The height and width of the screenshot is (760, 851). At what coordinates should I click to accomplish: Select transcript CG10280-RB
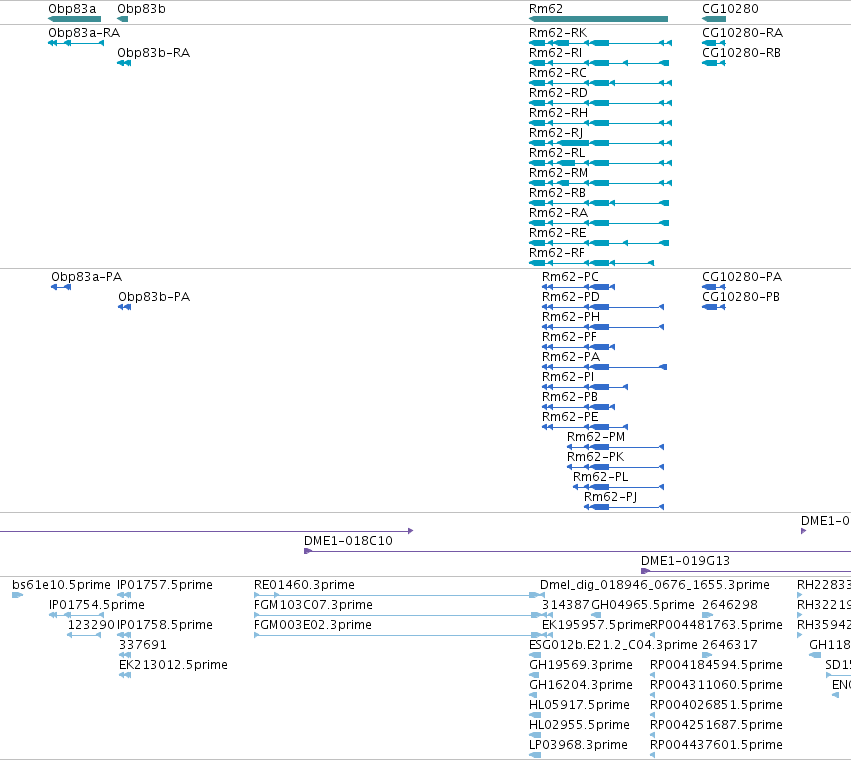(x=714, y=63)
